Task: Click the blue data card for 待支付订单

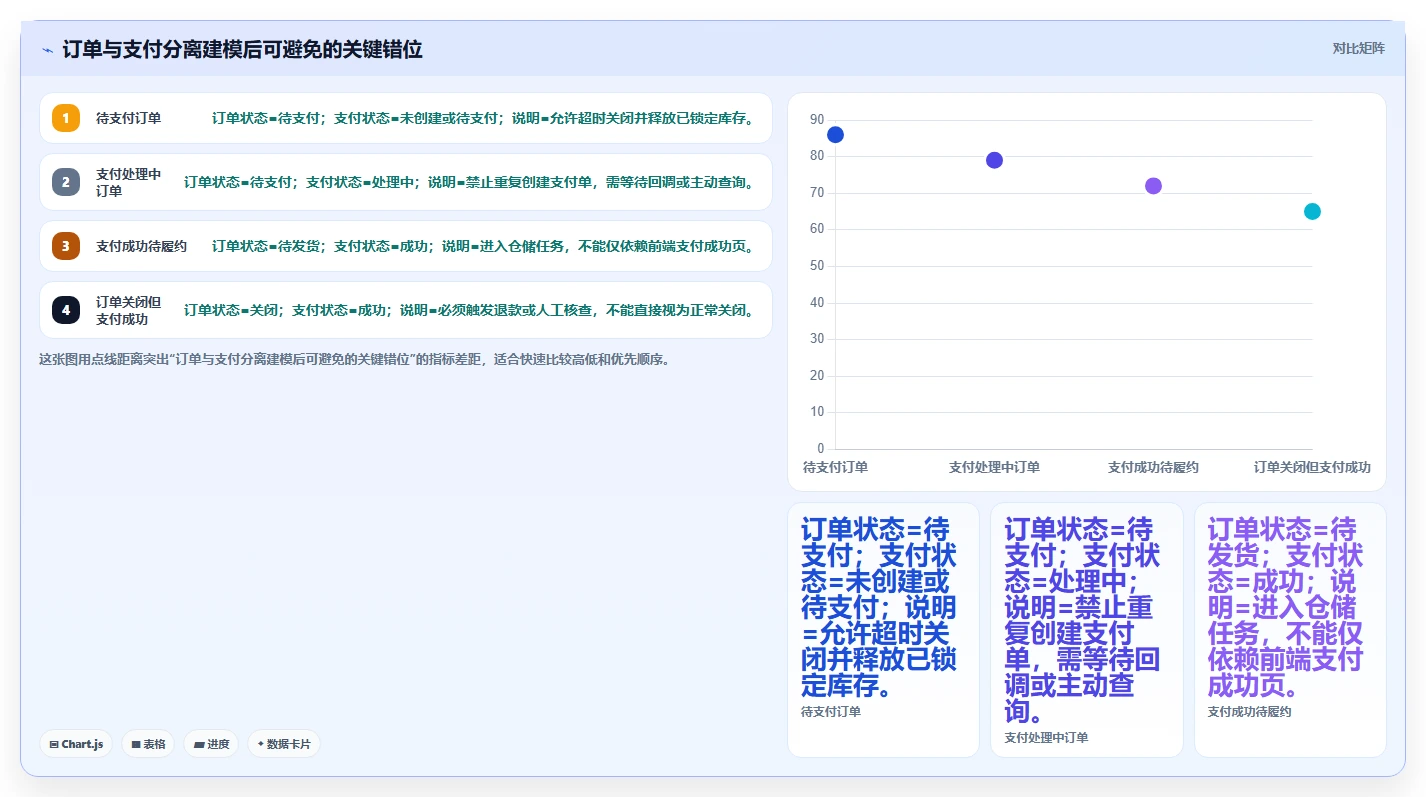Action: pyautogui.click(x=883, y=630)
